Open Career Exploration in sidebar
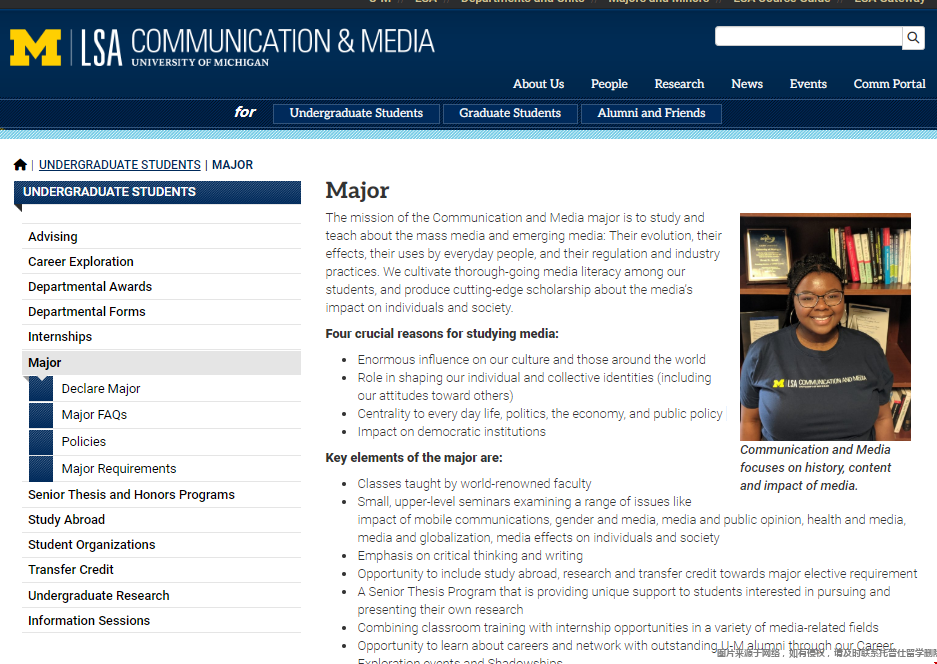937x664 pixels. coord(161,262)
